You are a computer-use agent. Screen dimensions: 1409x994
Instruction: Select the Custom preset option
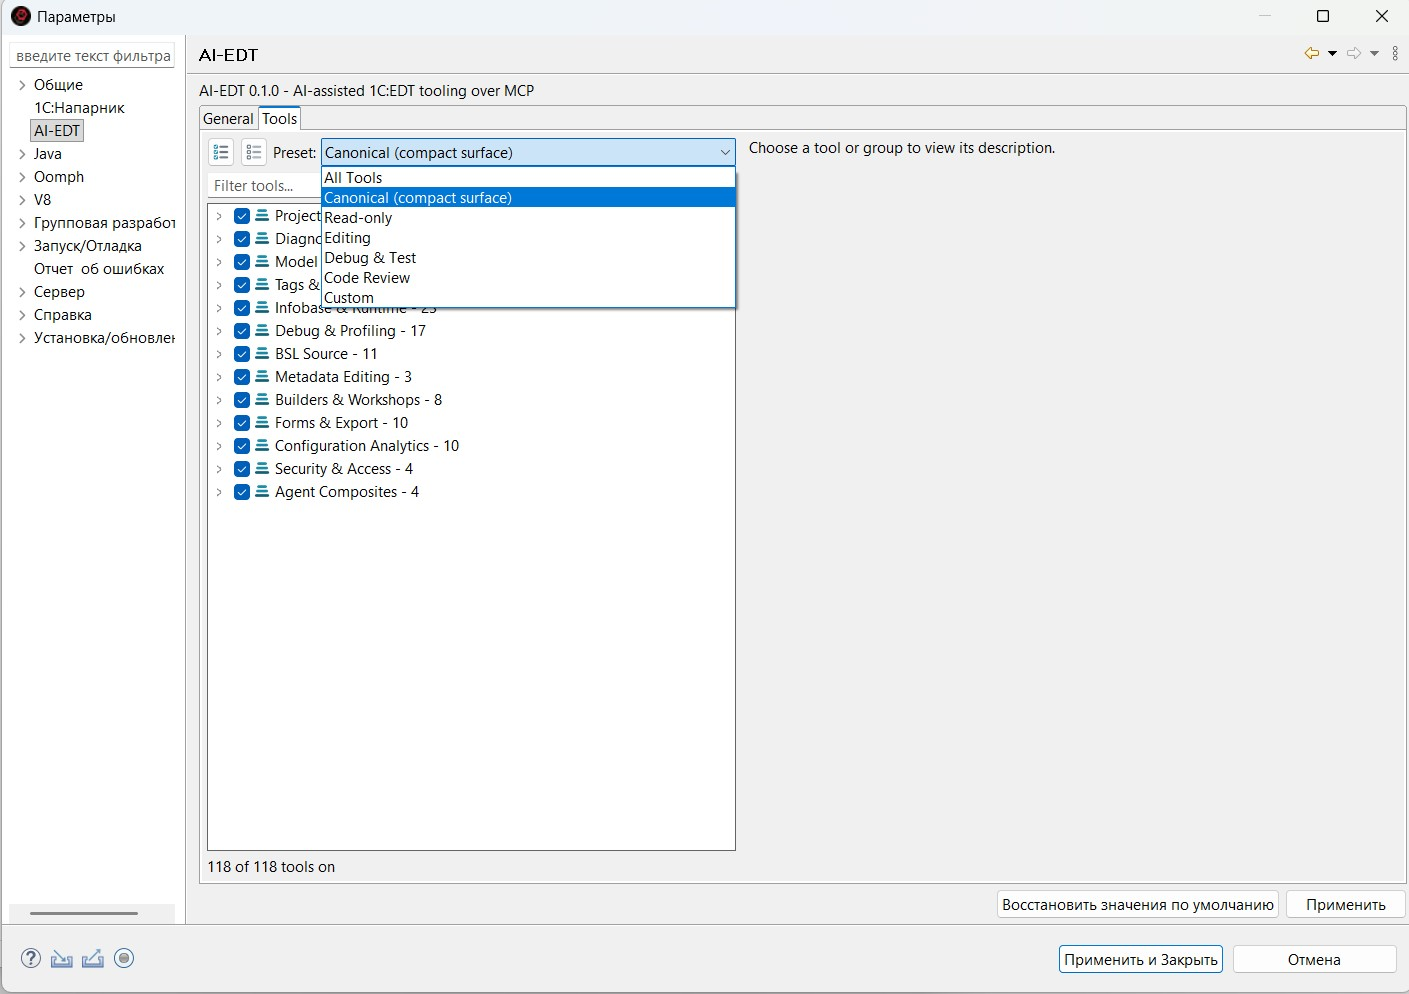(x=528, y=297)
